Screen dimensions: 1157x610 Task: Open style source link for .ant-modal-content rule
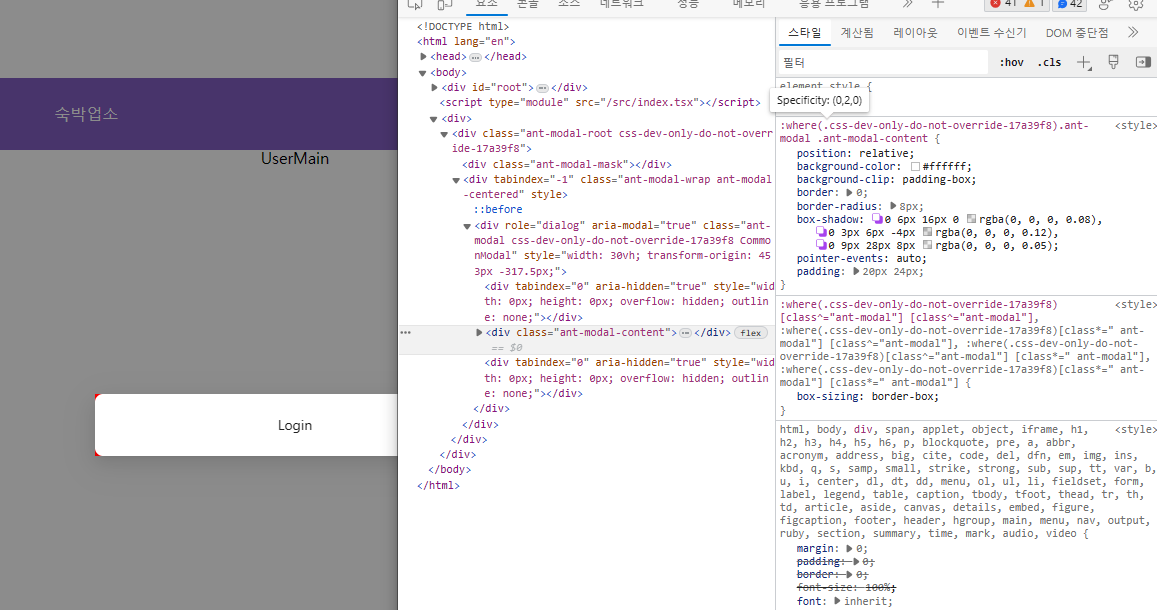(x=1135, y=125)
